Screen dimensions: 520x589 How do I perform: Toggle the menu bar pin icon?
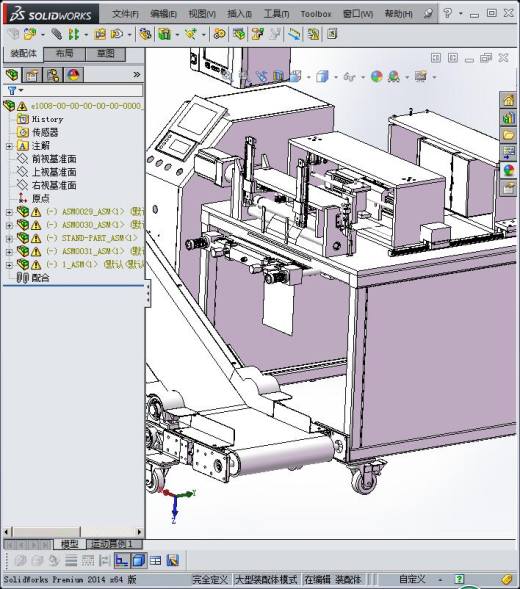point(428,14)
